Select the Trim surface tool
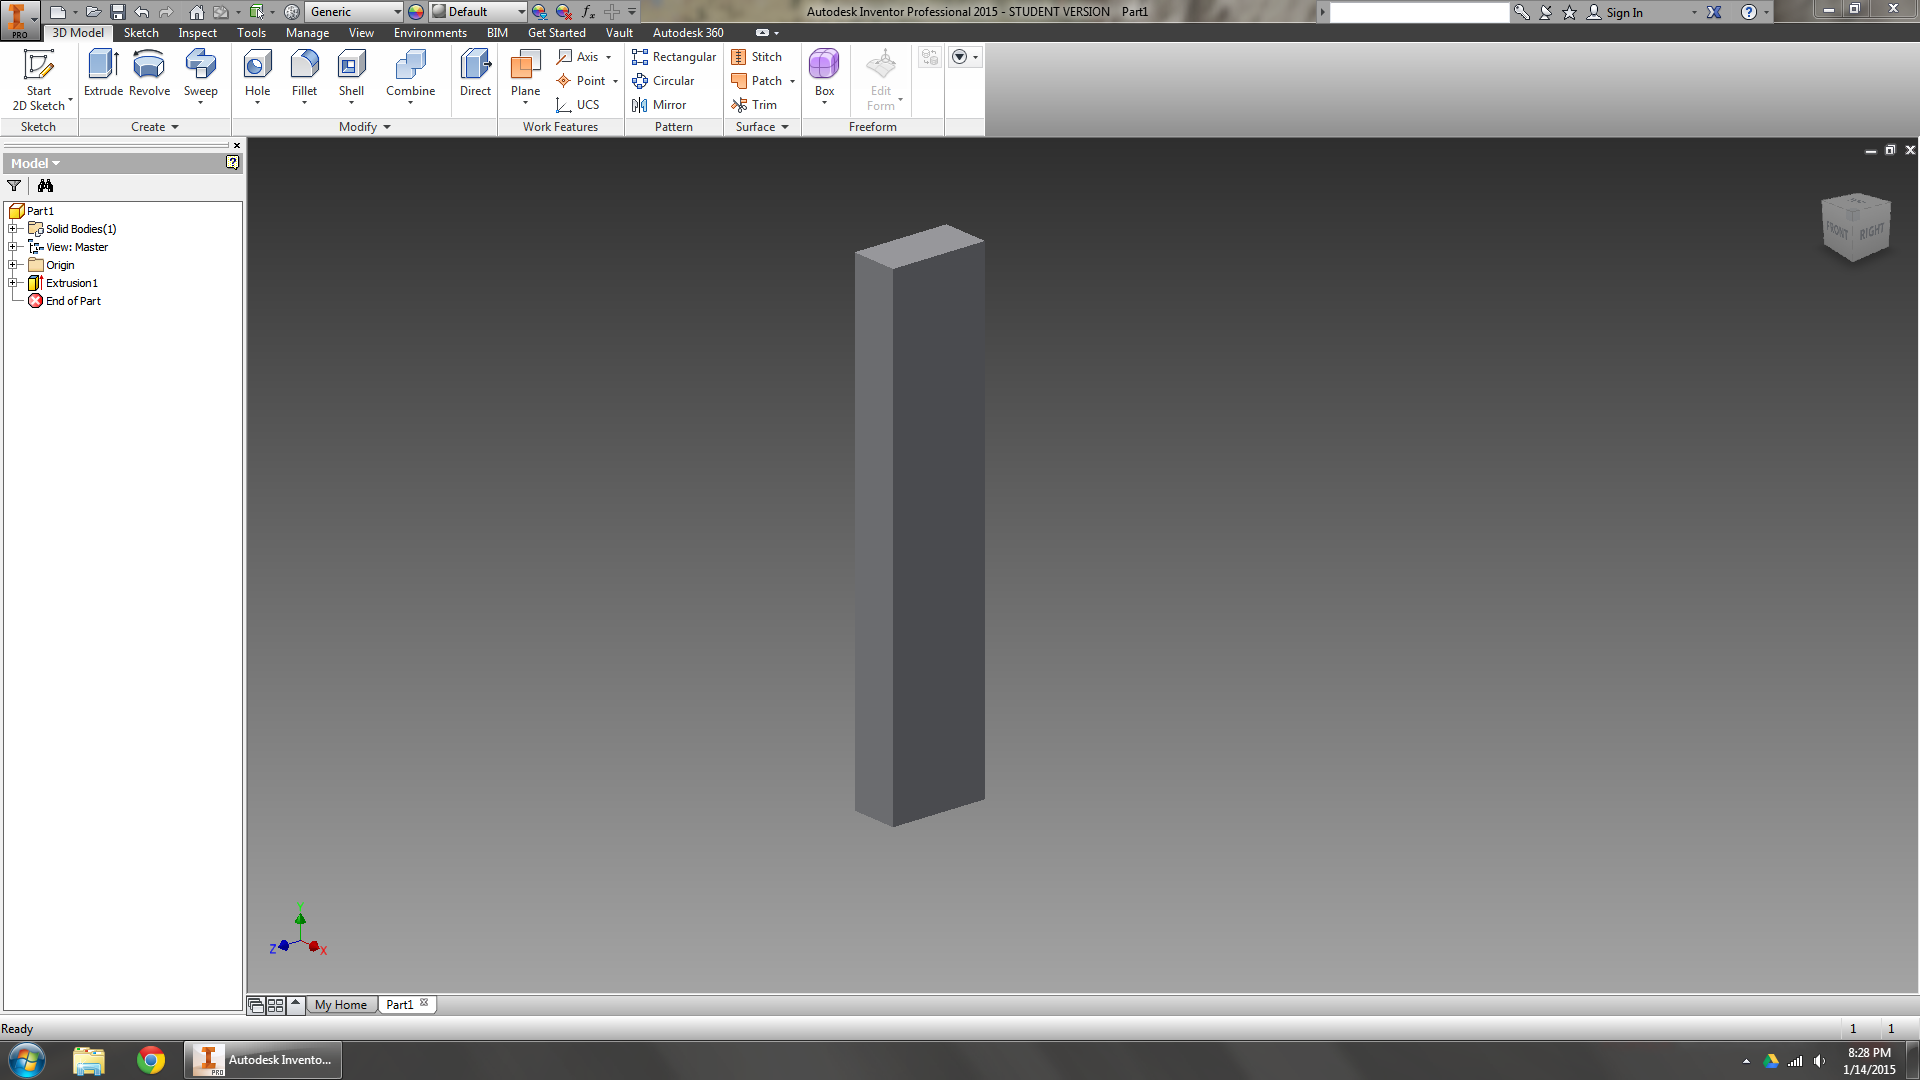The image size is (1920, 1080). pos(754,105)
